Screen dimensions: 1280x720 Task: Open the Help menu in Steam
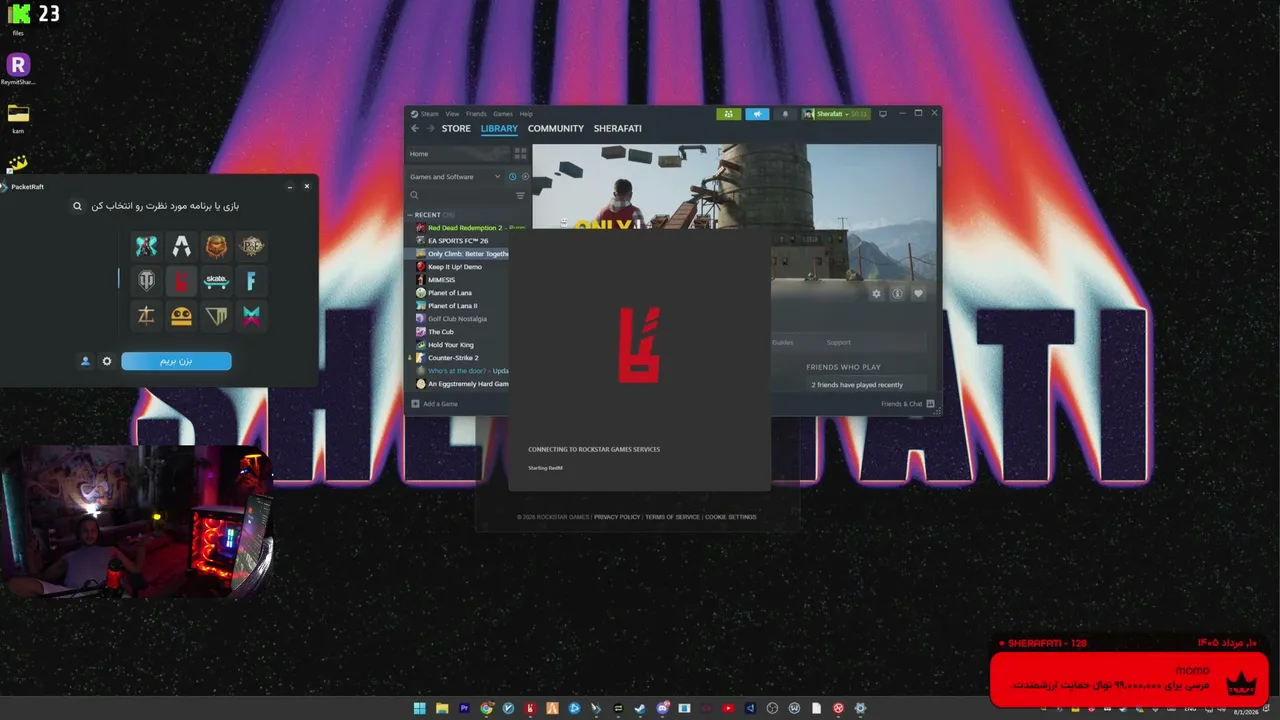coord(526,114)
